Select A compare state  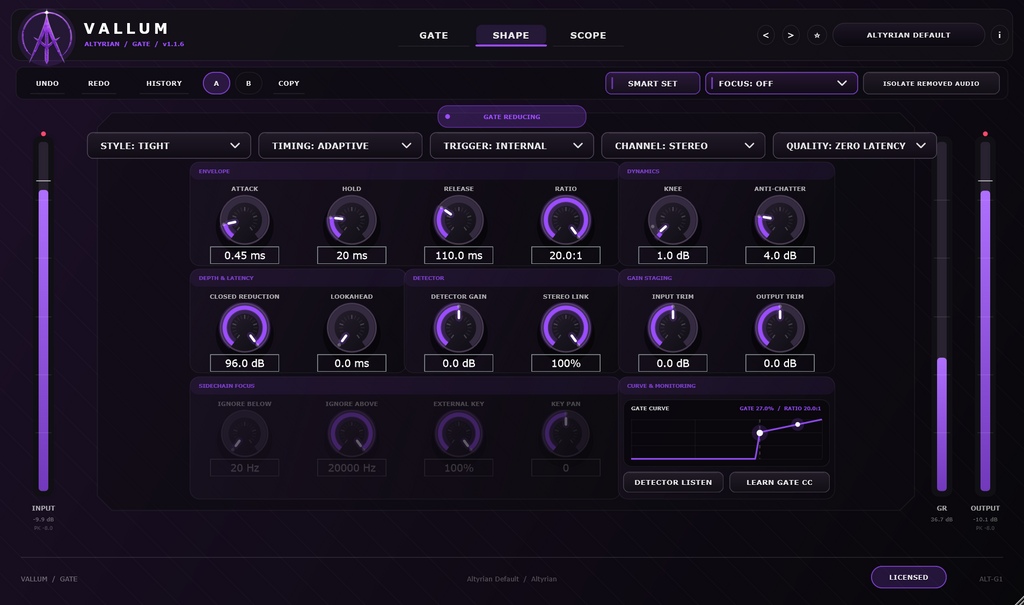click(216, 84)
